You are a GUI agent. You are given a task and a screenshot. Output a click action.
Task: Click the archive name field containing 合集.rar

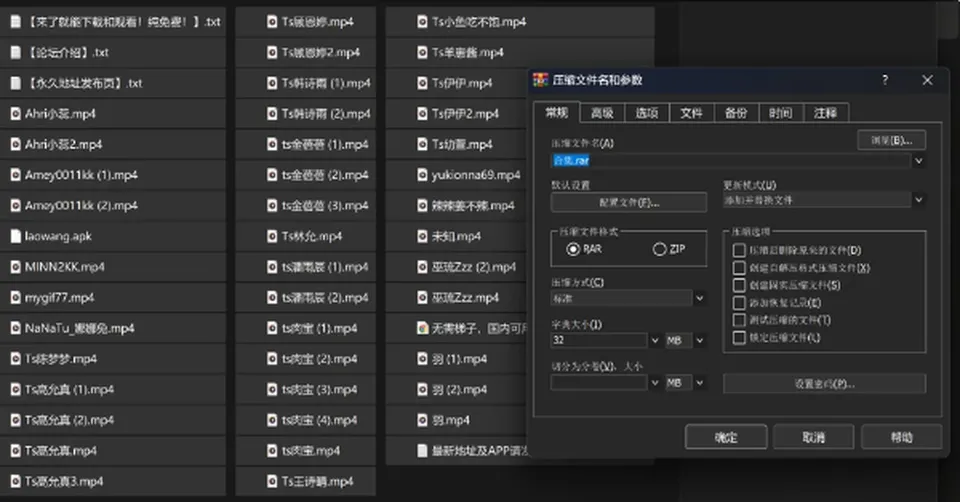pos(731,161)
